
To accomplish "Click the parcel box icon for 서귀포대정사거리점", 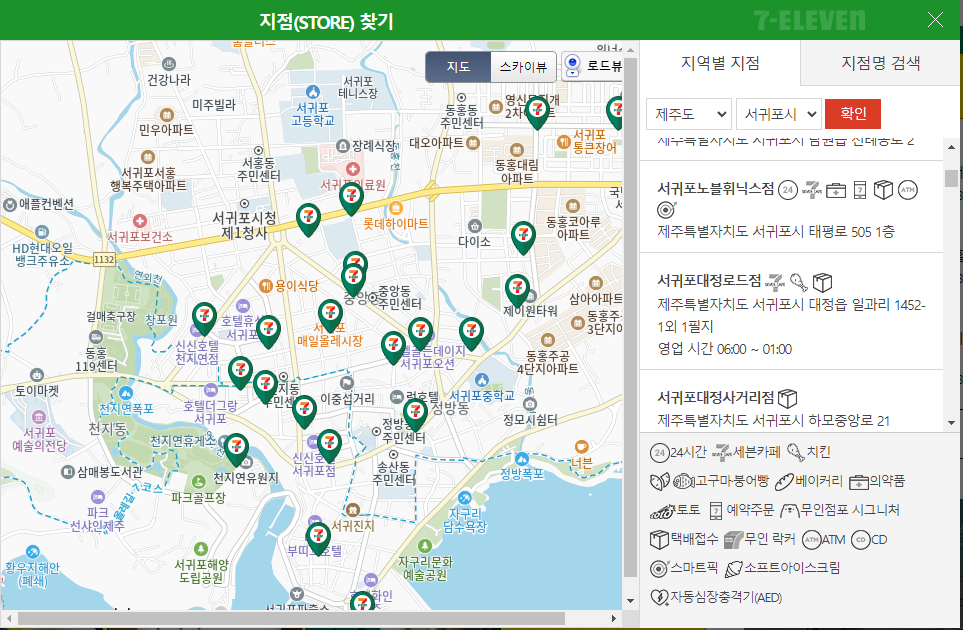I will click(787, 399).
